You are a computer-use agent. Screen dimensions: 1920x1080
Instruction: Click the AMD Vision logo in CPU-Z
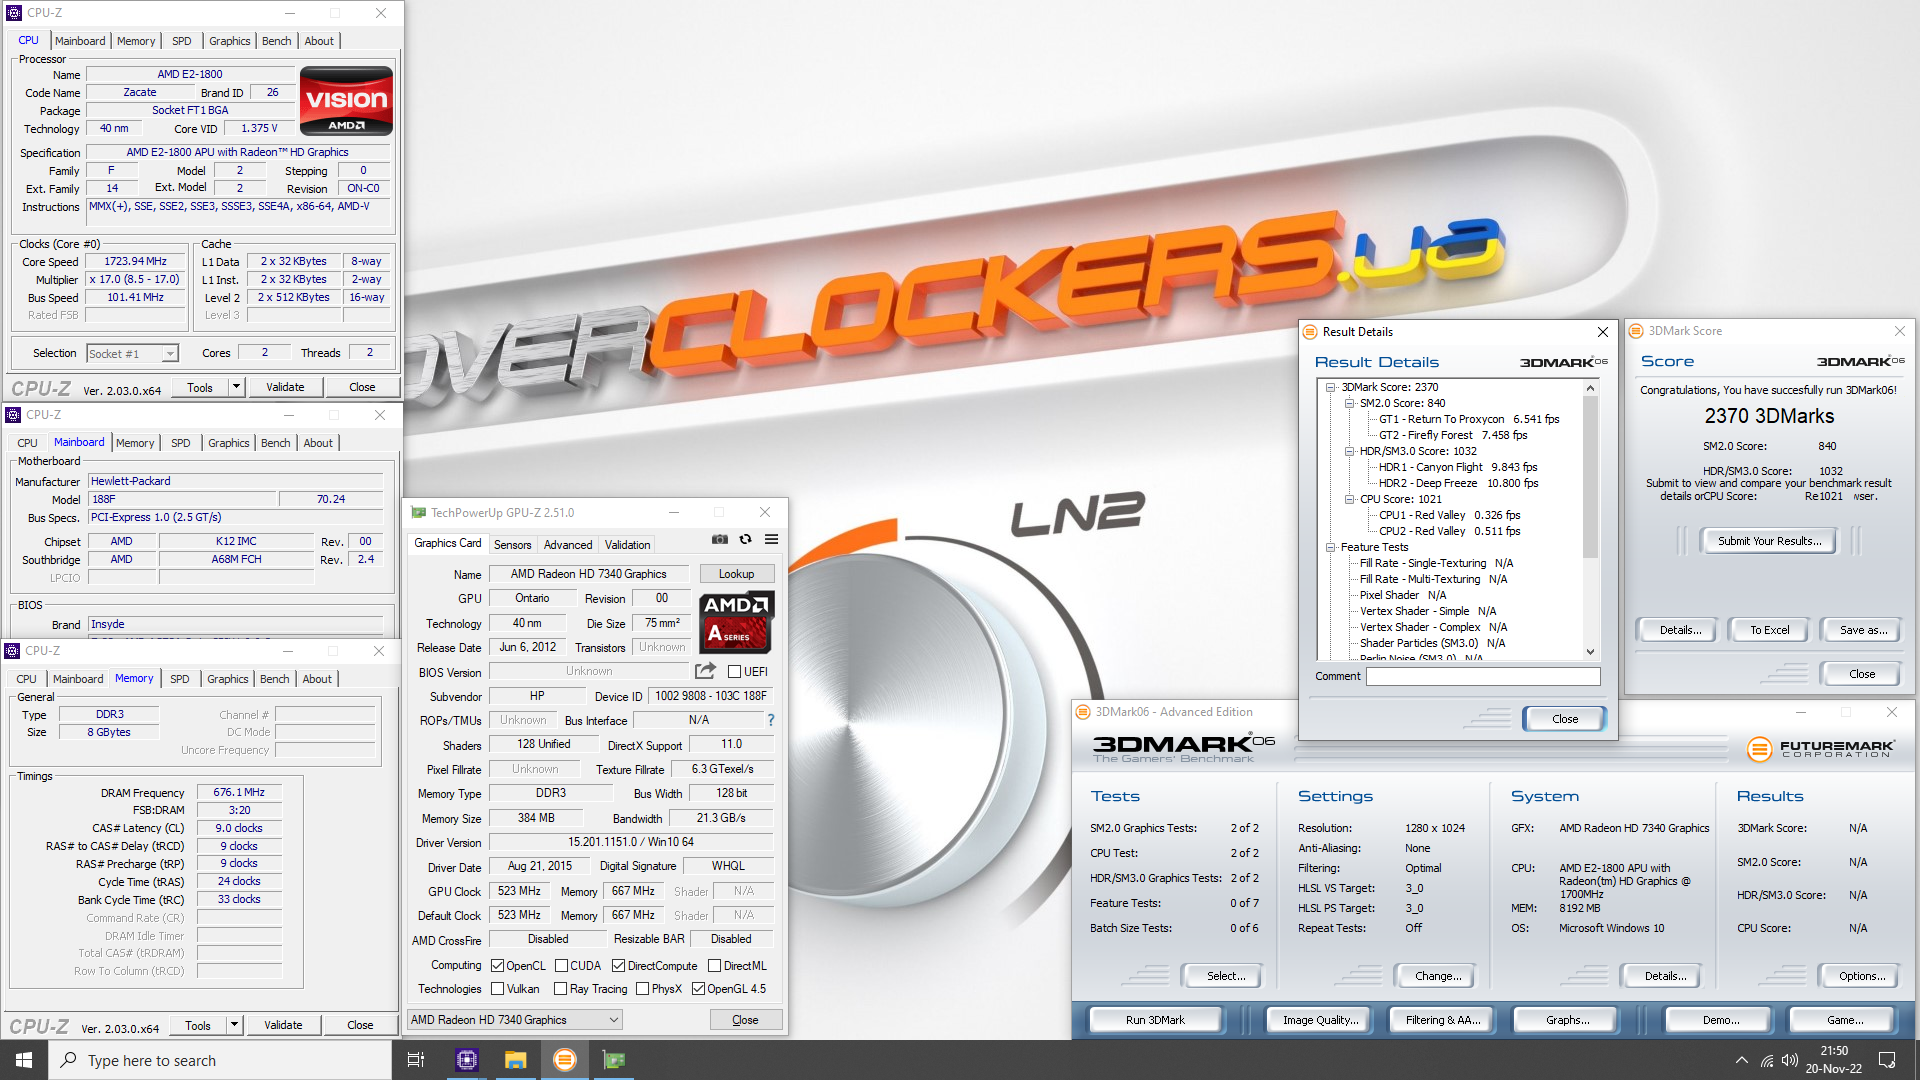(346, 101)
